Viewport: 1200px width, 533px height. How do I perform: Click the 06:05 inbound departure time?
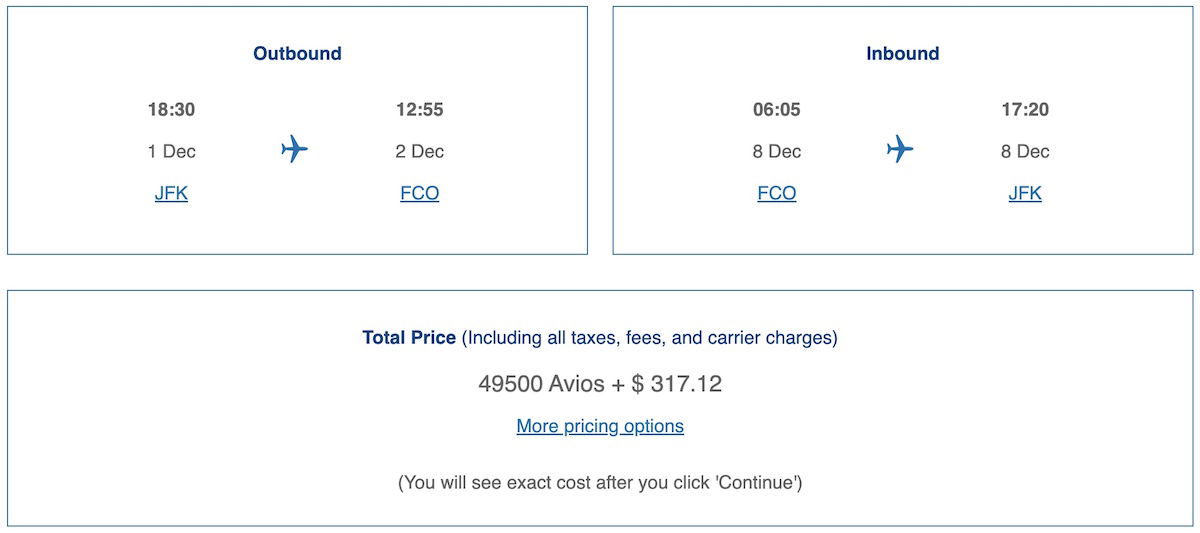777,110
